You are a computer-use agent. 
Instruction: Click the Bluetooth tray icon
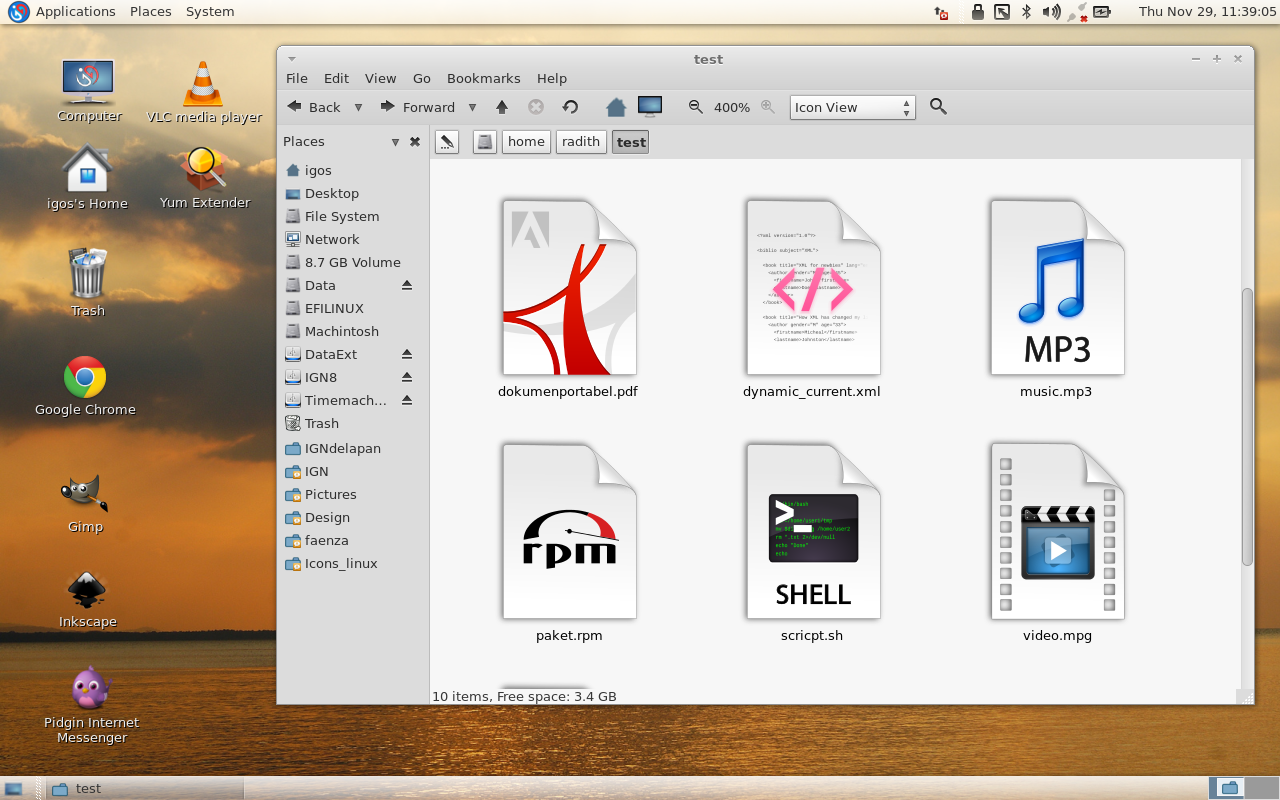click(1026, 12)
